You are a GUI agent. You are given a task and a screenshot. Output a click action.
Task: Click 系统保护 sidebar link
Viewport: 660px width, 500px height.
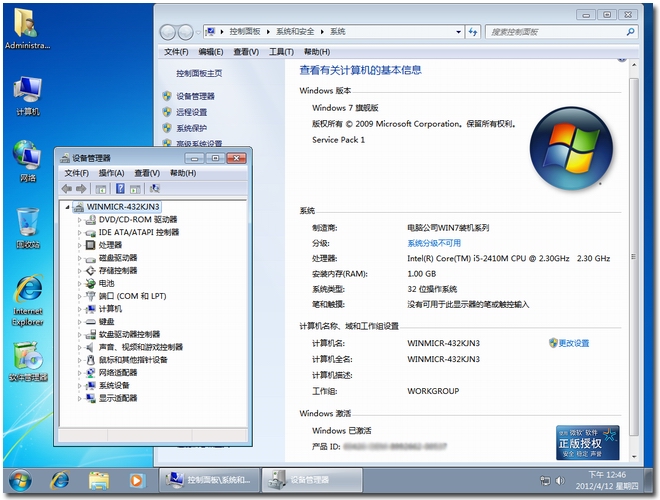click(x=192, y=128)
